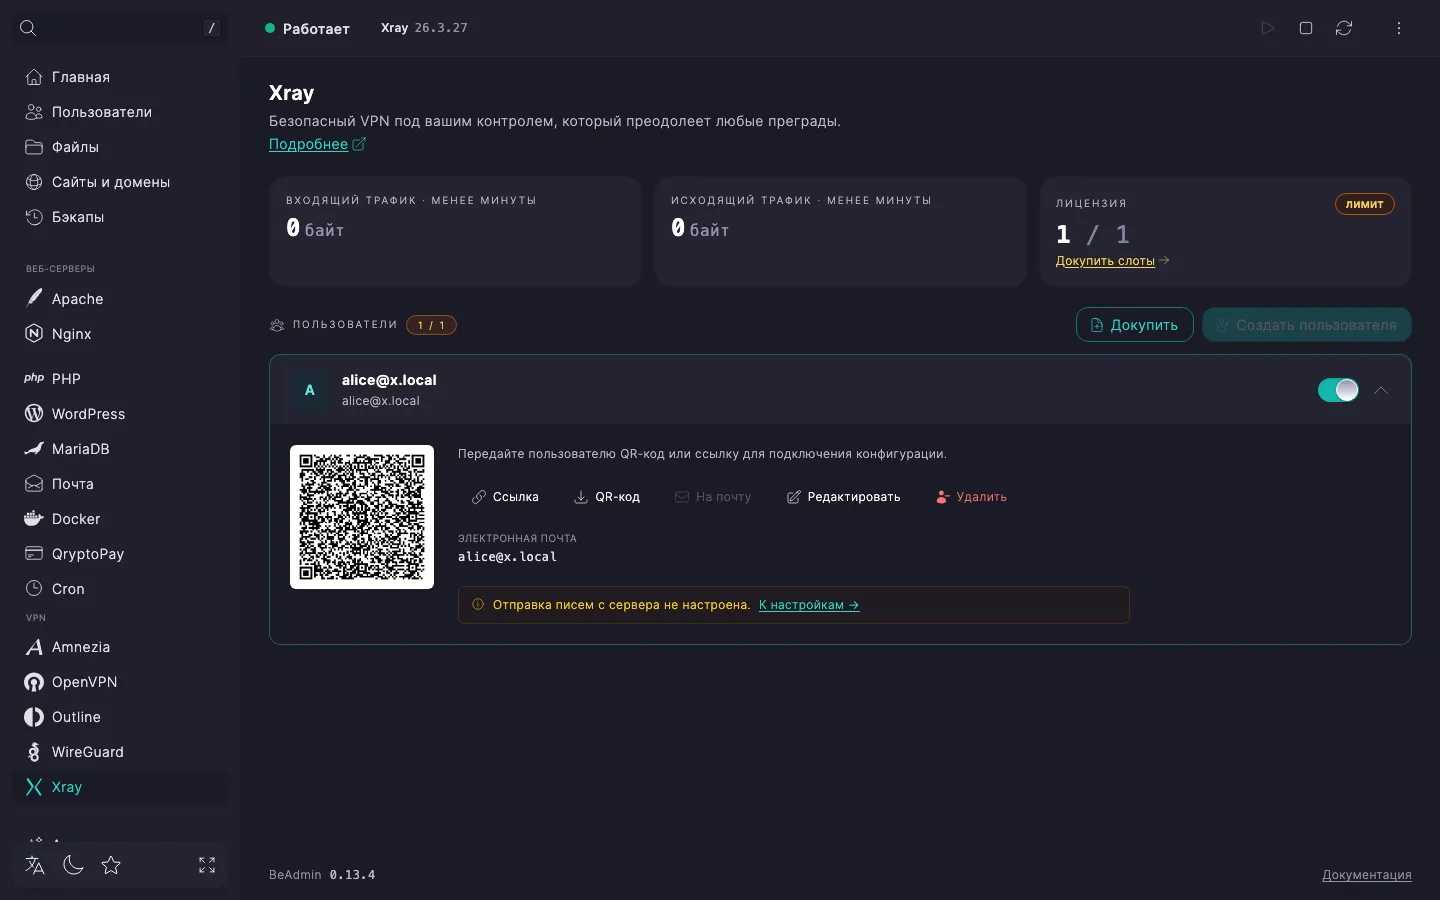Click Работает status indicator
The height and width of the screenshot is (900, 1440).
point(307,28)
